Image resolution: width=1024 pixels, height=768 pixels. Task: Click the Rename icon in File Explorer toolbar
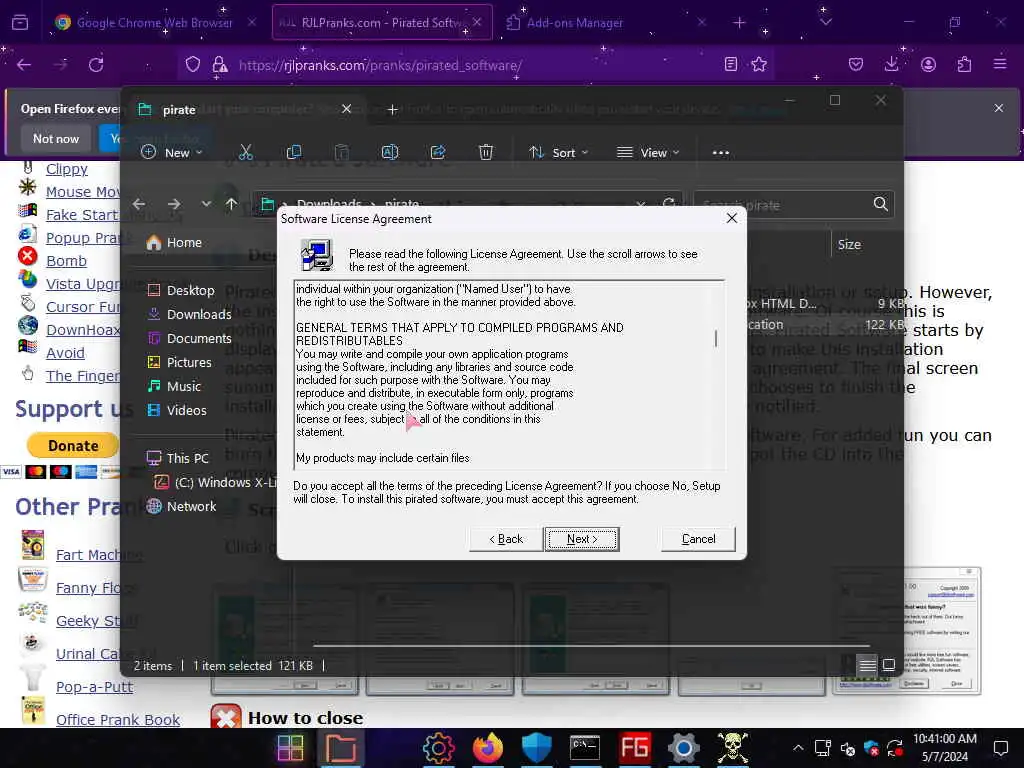click(390, 153)
